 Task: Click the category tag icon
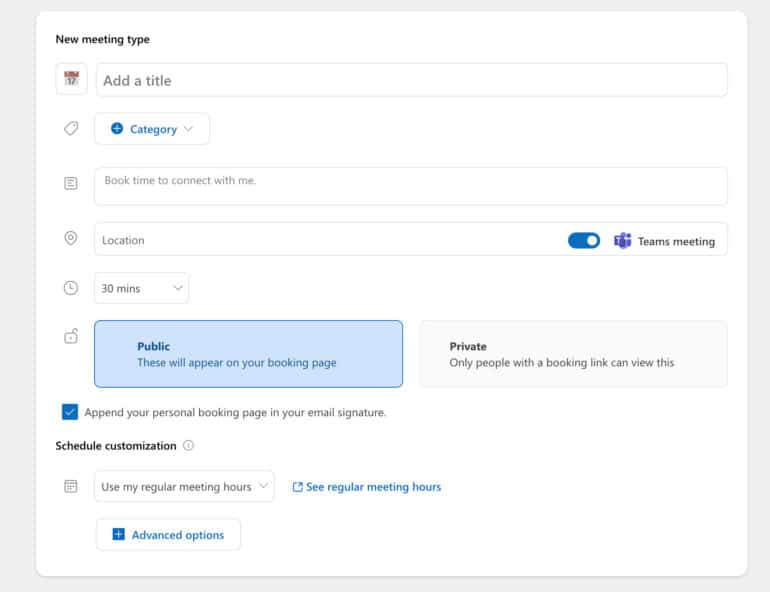tap(71, 129)
